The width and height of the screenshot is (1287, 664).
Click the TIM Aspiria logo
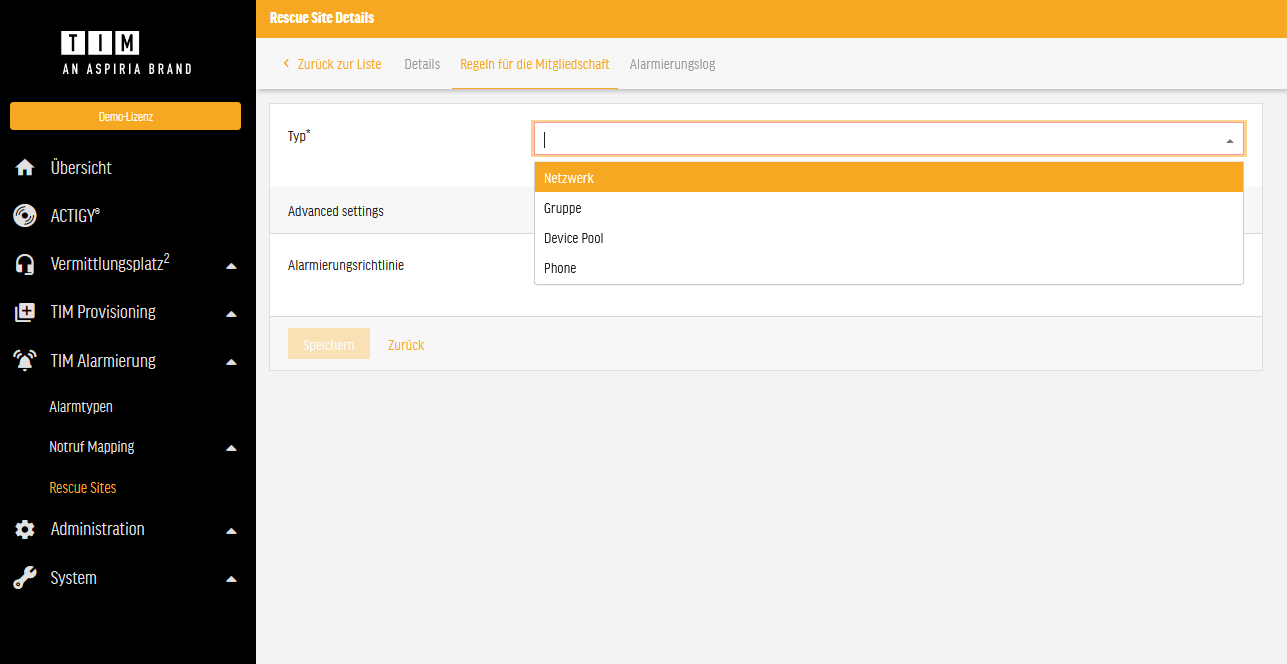(x=127, y=53)
